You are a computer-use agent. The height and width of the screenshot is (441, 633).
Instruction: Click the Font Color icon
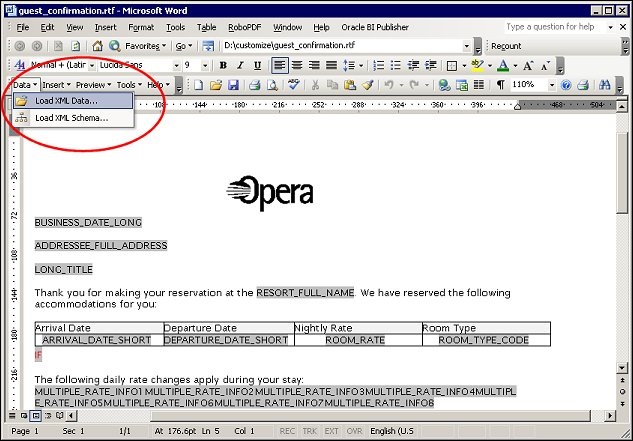click(x=502, y=65)
